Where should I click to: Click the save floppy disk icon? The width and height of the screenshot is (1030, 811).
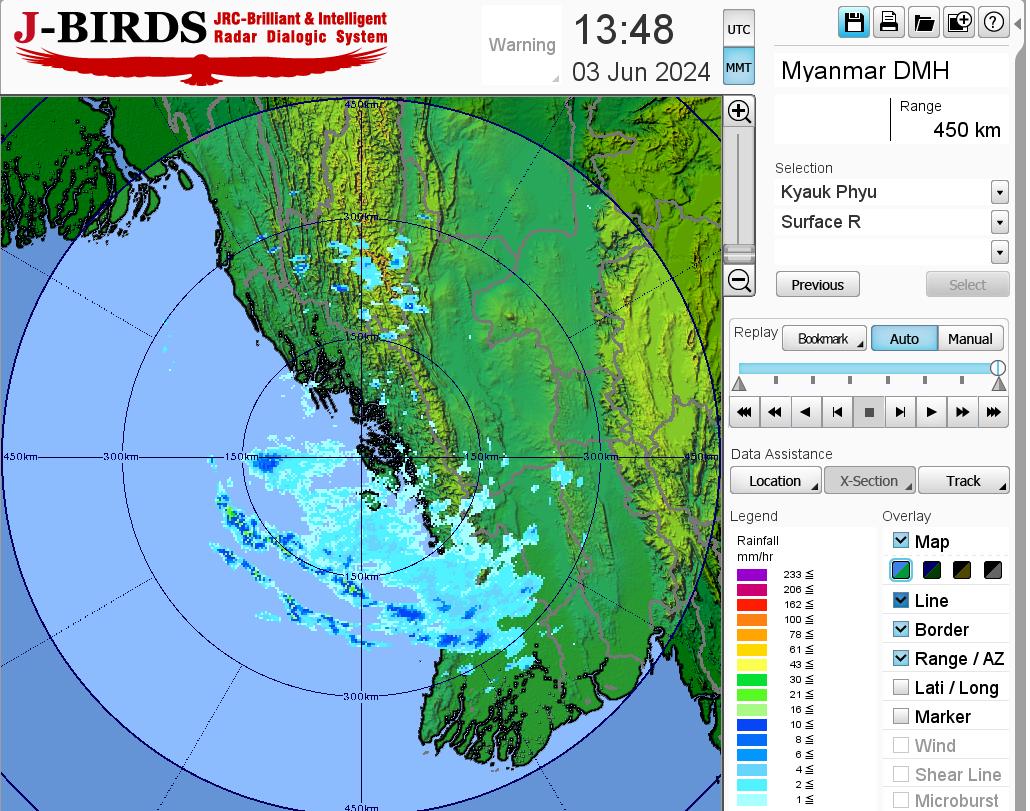point(854,23)
